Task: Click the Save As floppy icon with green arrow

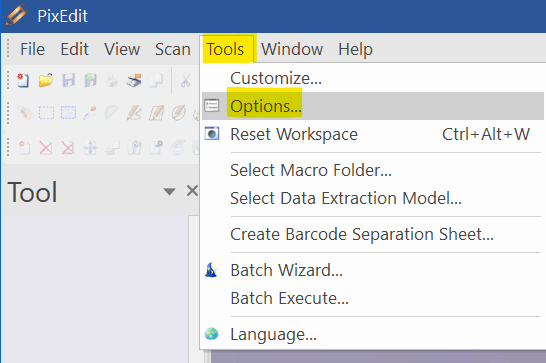Action: pyautogui.click(x=90, y=80)
